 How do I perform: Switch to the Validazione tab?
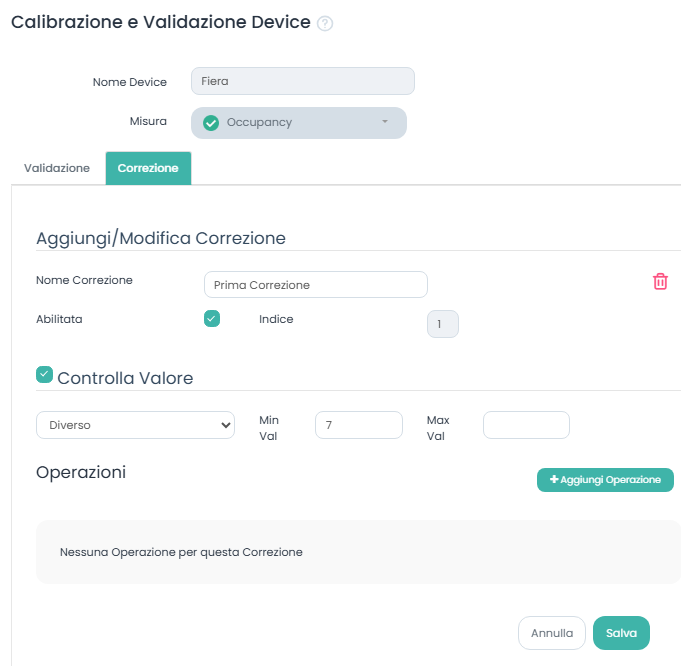tap(57, 168)
